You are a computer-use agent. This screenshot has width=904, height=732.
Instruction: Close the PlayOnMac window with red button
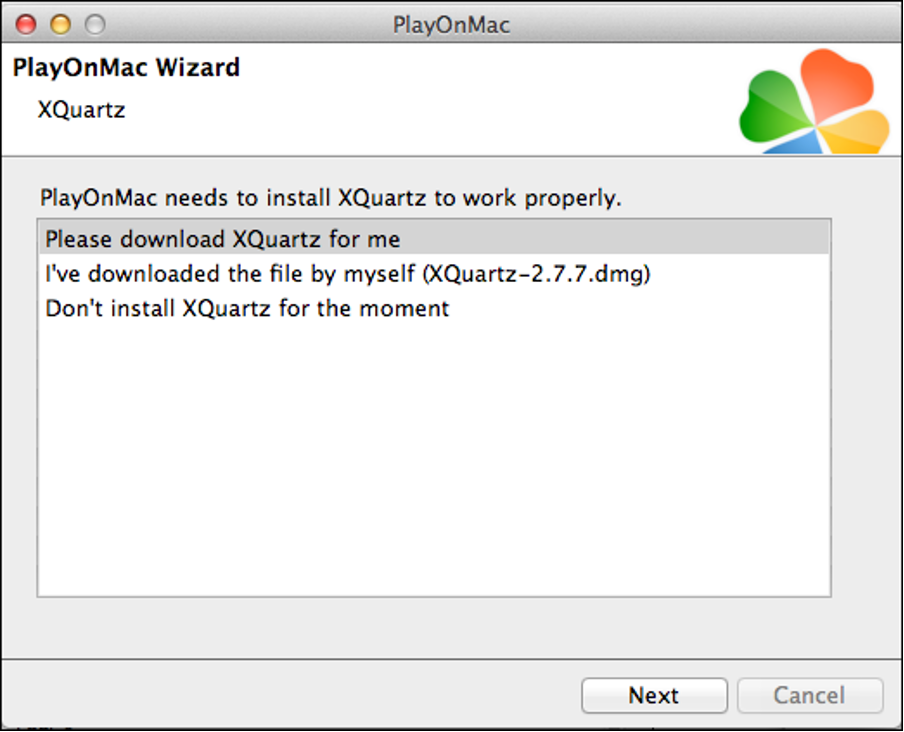click(26, 24)
